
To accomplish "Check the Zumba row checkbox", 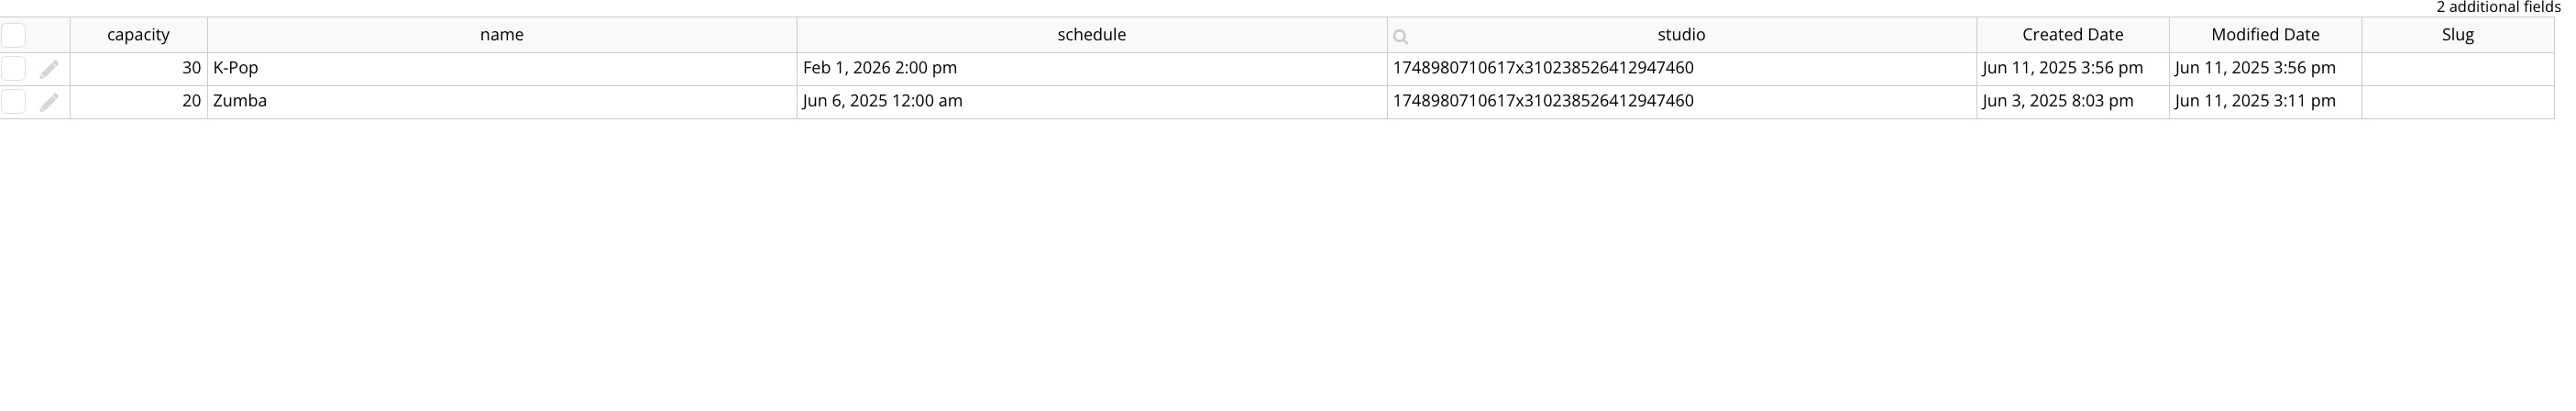I will point(13,101).
